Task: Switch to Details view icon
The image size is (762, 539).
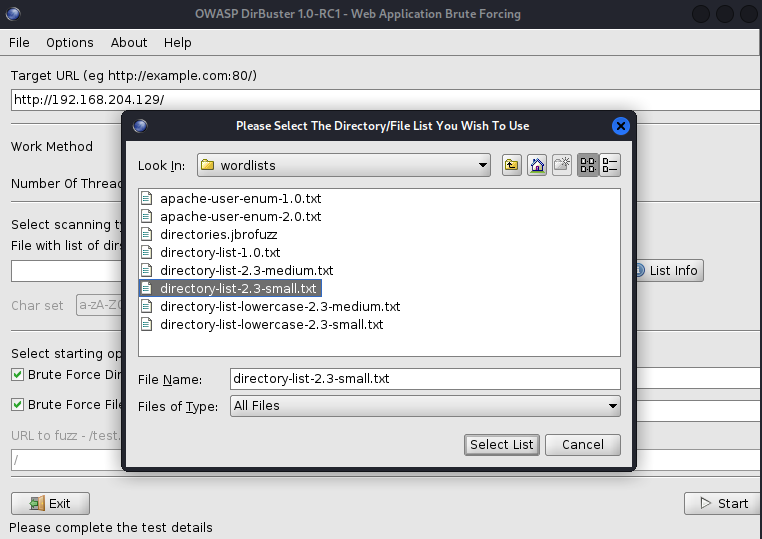Action: (x=610, y=165)
